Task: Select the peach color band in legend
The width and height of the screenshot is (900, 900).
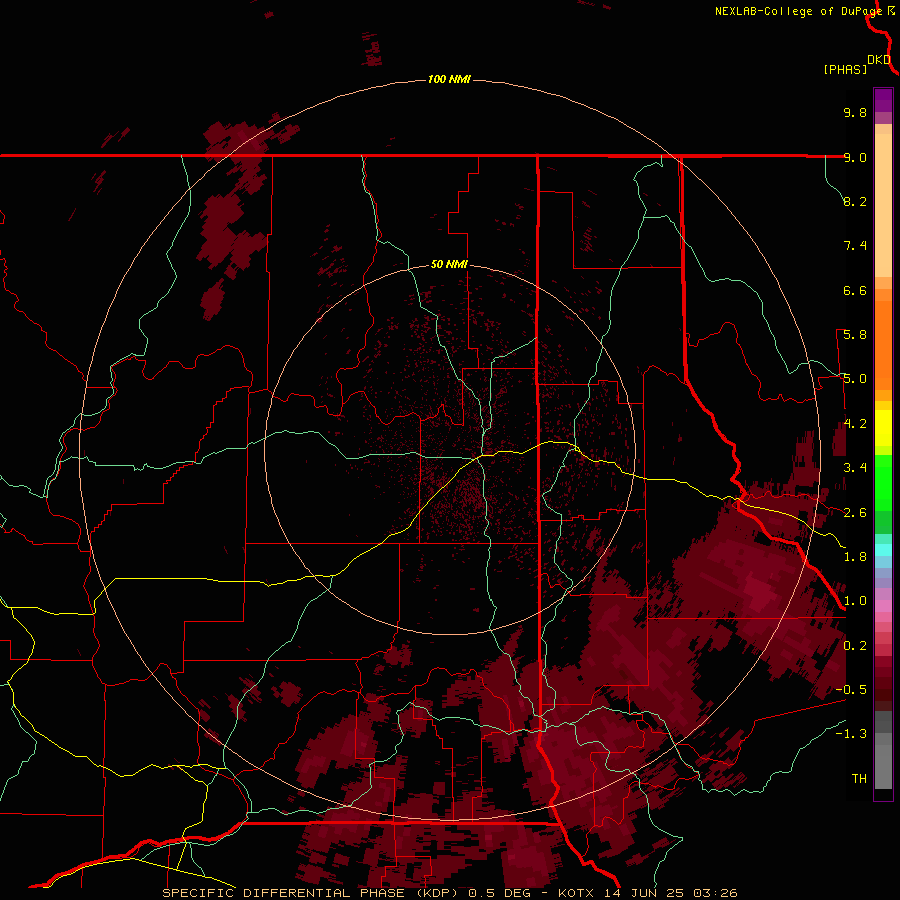Action: coord(883,205)
